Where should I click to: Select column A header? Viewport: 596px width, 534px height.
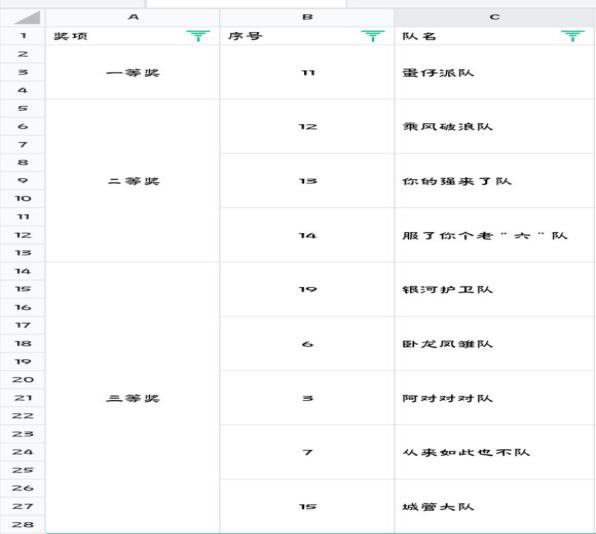[133, 17]
